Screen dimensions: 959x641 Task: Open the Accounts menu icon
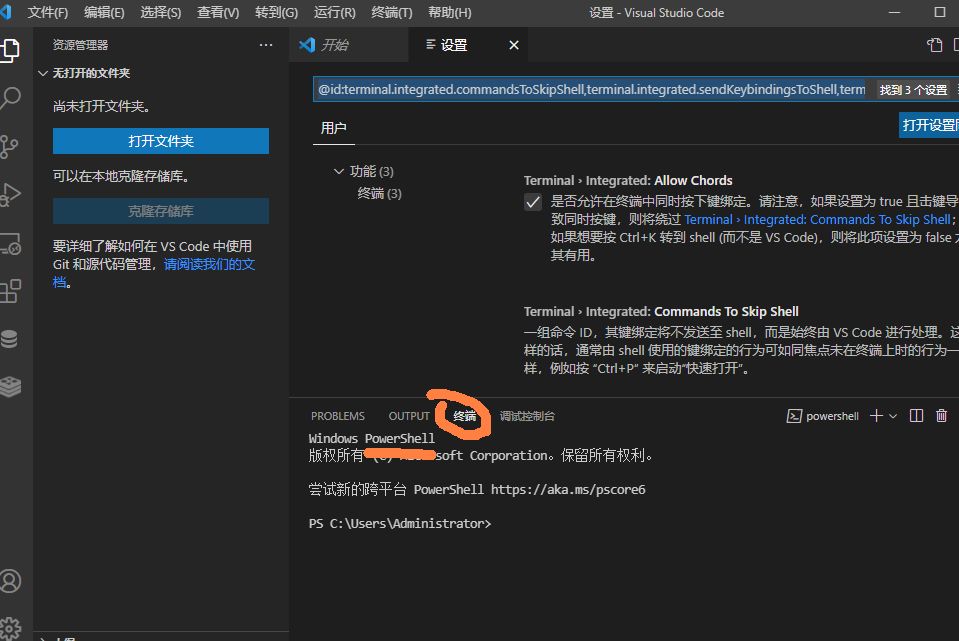pyautogui.click(x=9, y=581)
